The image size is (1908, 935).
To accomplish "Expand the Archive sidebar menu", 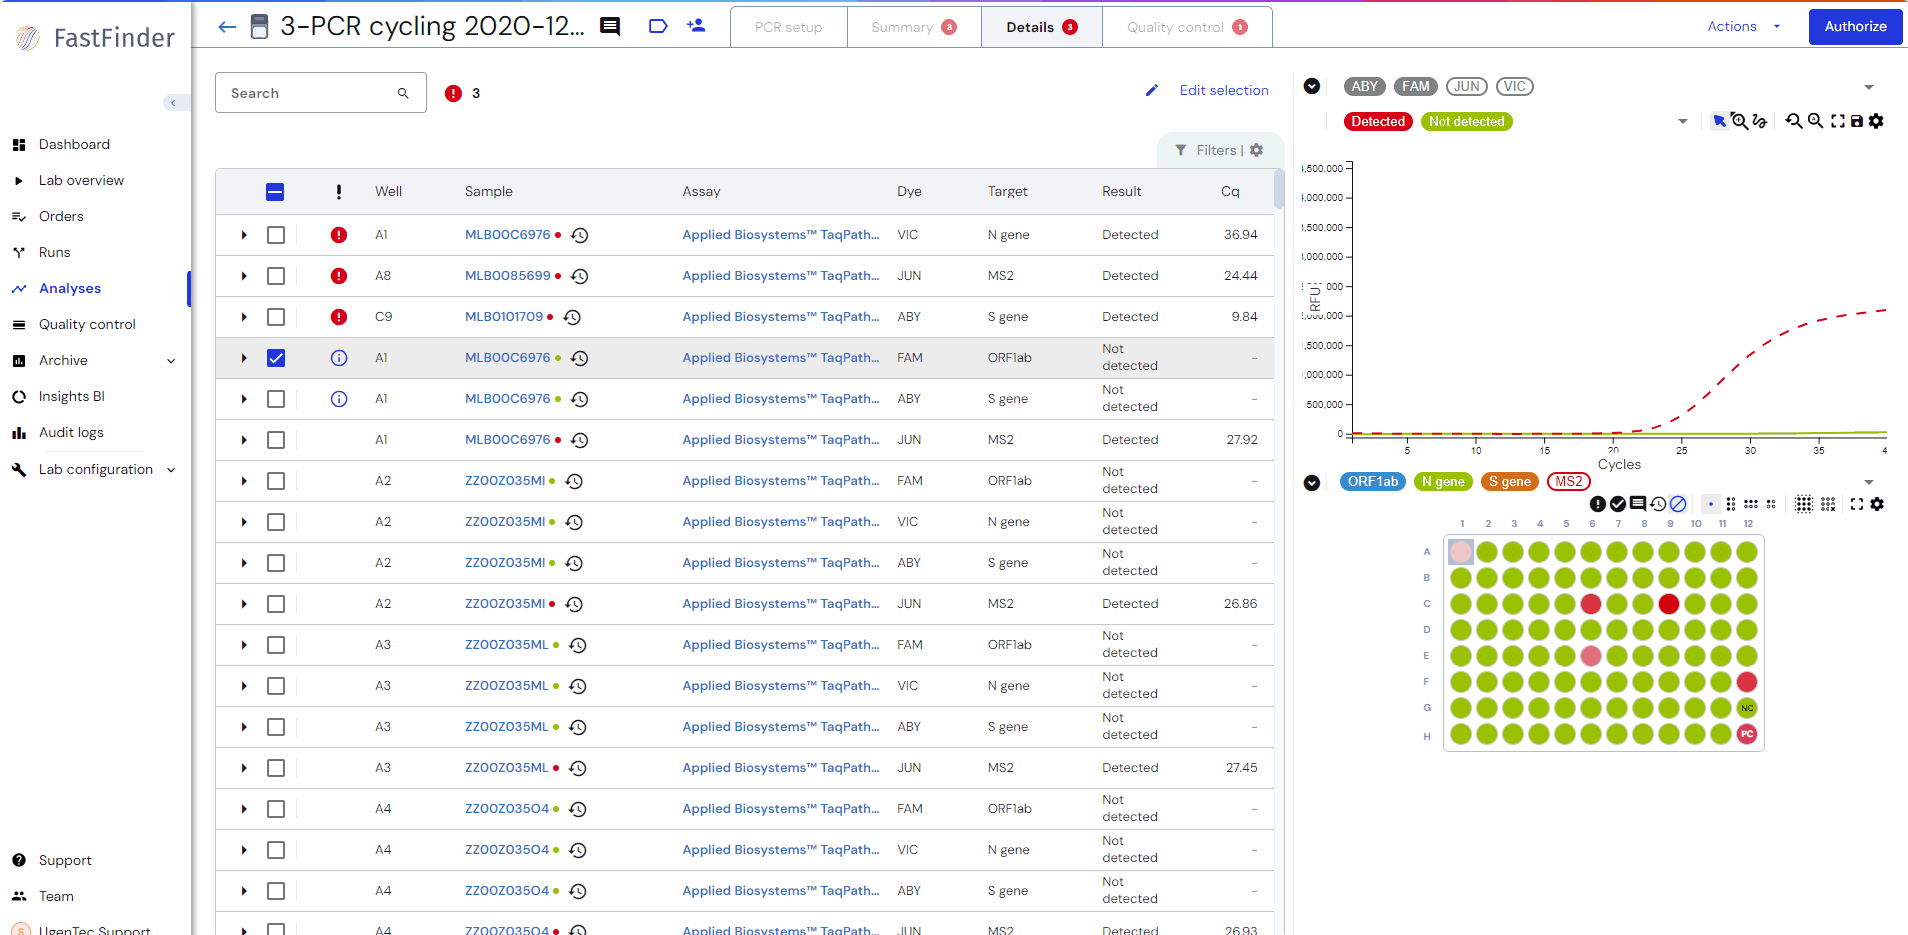I will pos(171,361).
